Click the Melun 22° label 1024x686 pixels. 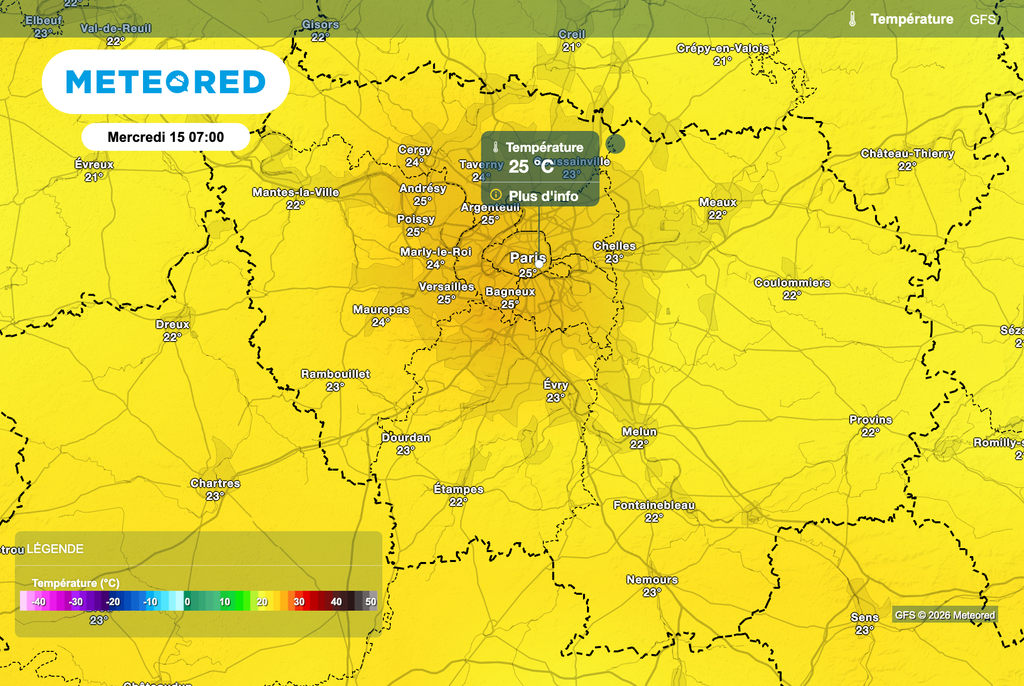tap(639, 438)
